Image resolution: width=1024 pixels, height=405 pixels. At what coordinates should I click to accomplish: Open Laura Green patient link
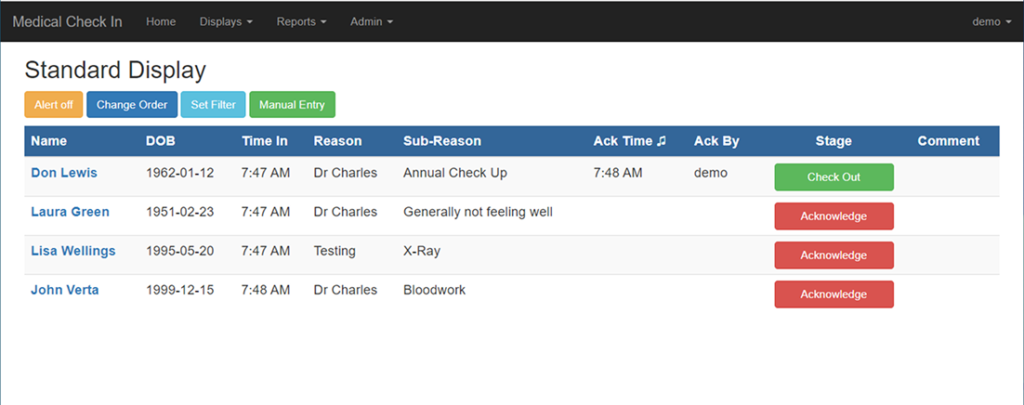tap(70, 212)
